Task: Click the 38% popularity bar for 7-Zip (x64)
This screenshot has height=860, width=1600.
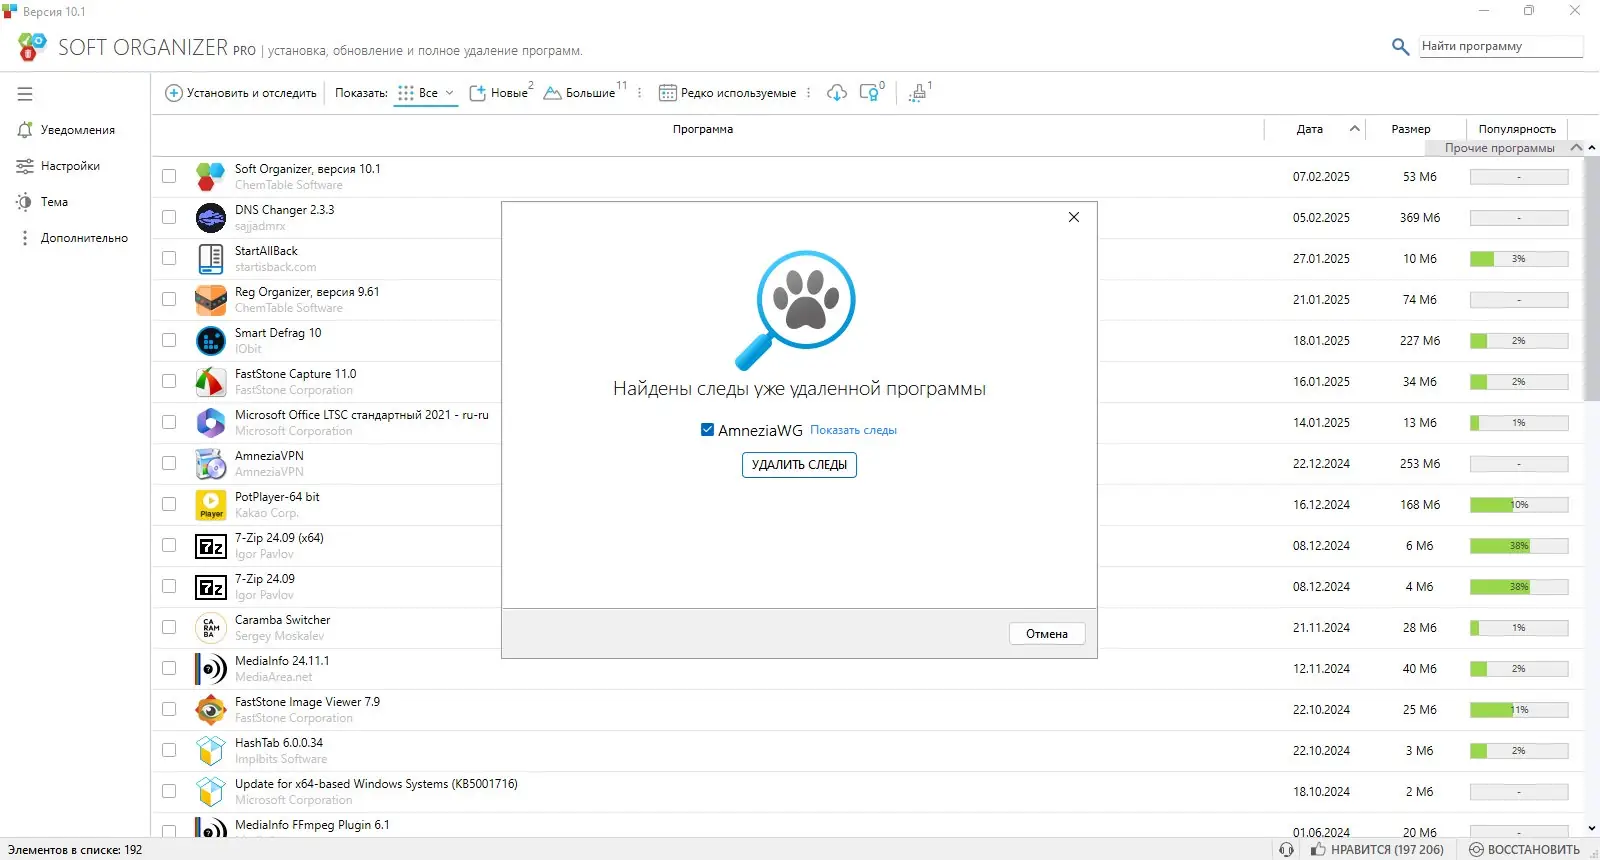Action: coord(1519,546)
